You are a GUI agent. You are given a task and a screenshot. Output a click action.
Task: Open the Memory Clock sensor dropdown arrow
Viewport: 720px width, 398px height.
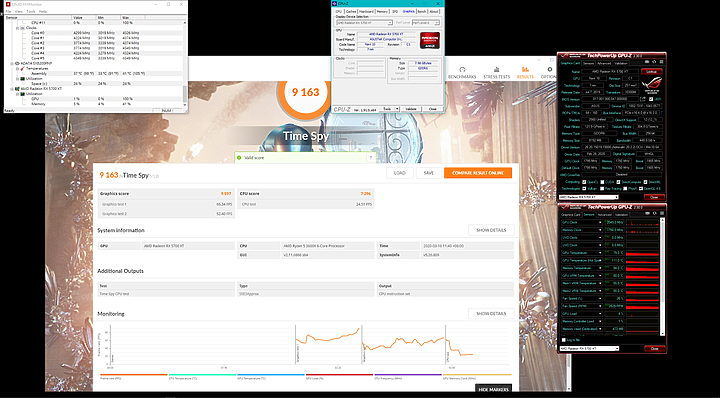click(600, 230)
